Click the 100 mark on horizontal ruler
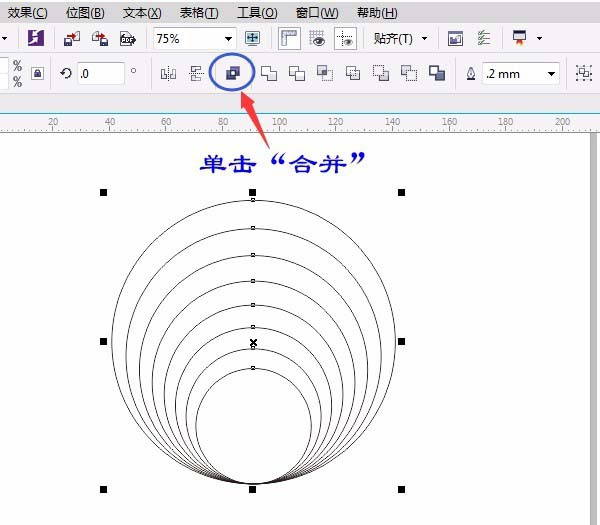 click(279, 122)
